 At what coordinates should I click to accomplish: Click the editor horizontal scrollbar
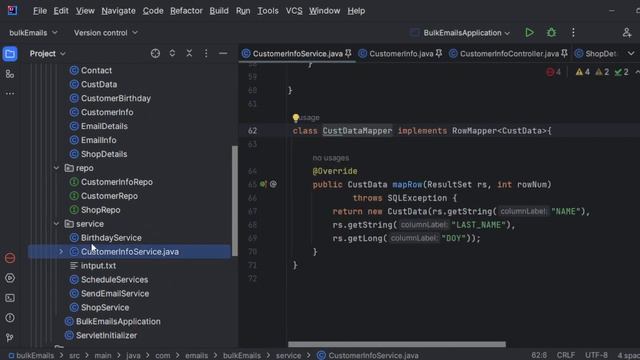397,344
